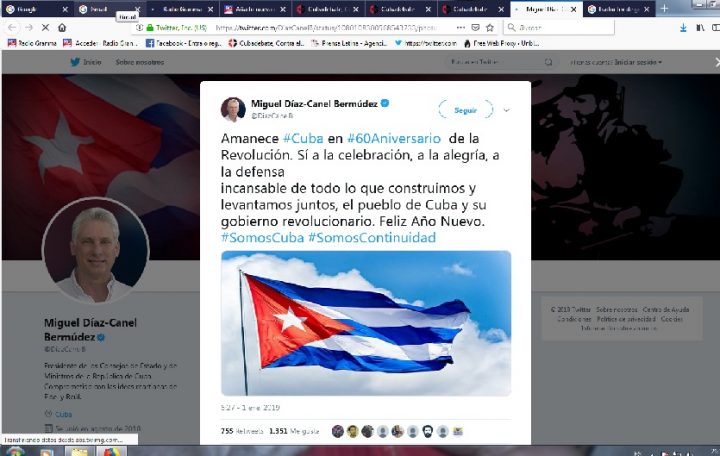Open #60Aniversario hashtag link
This screenshot has width=720, height=456.
click(x=394, y=138)
